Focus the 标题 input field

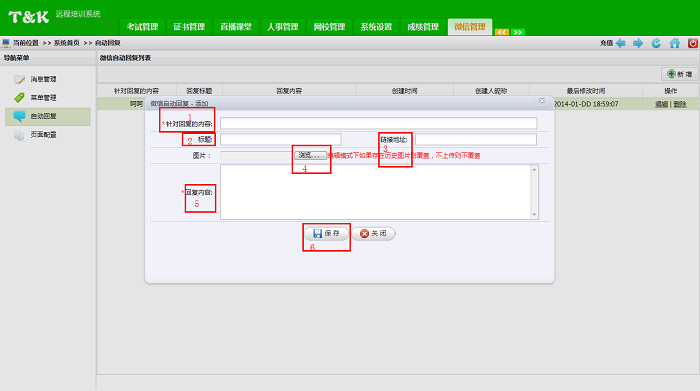280,139
